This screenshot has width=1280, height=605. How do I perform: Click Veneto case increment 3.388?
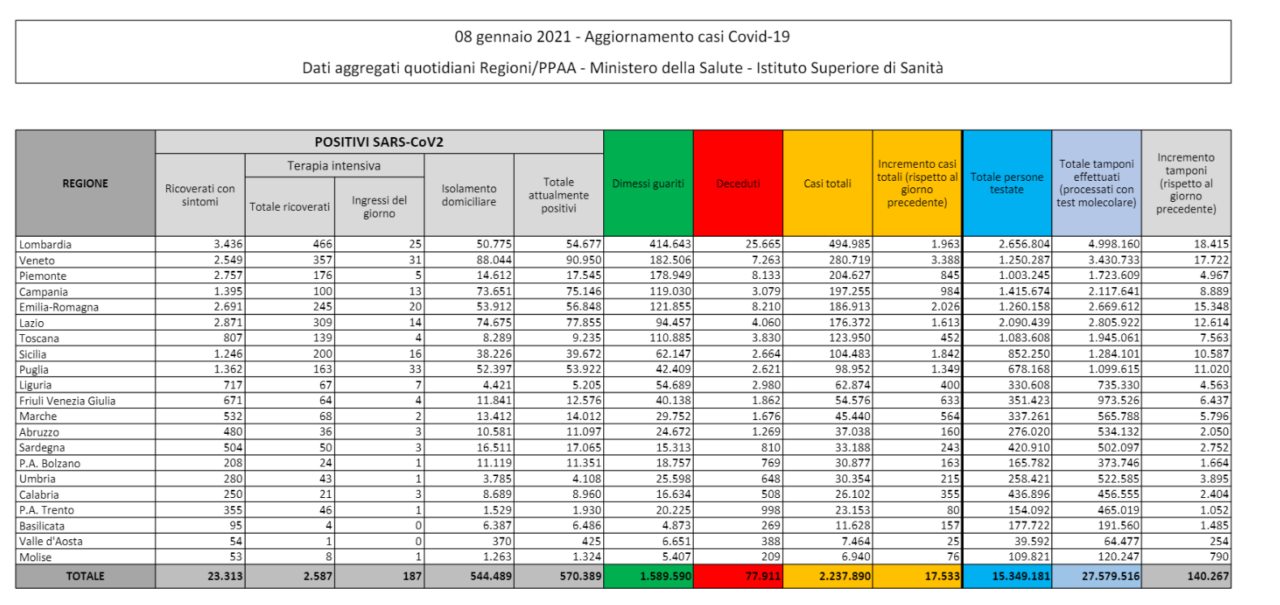click(x=943, y=259)
